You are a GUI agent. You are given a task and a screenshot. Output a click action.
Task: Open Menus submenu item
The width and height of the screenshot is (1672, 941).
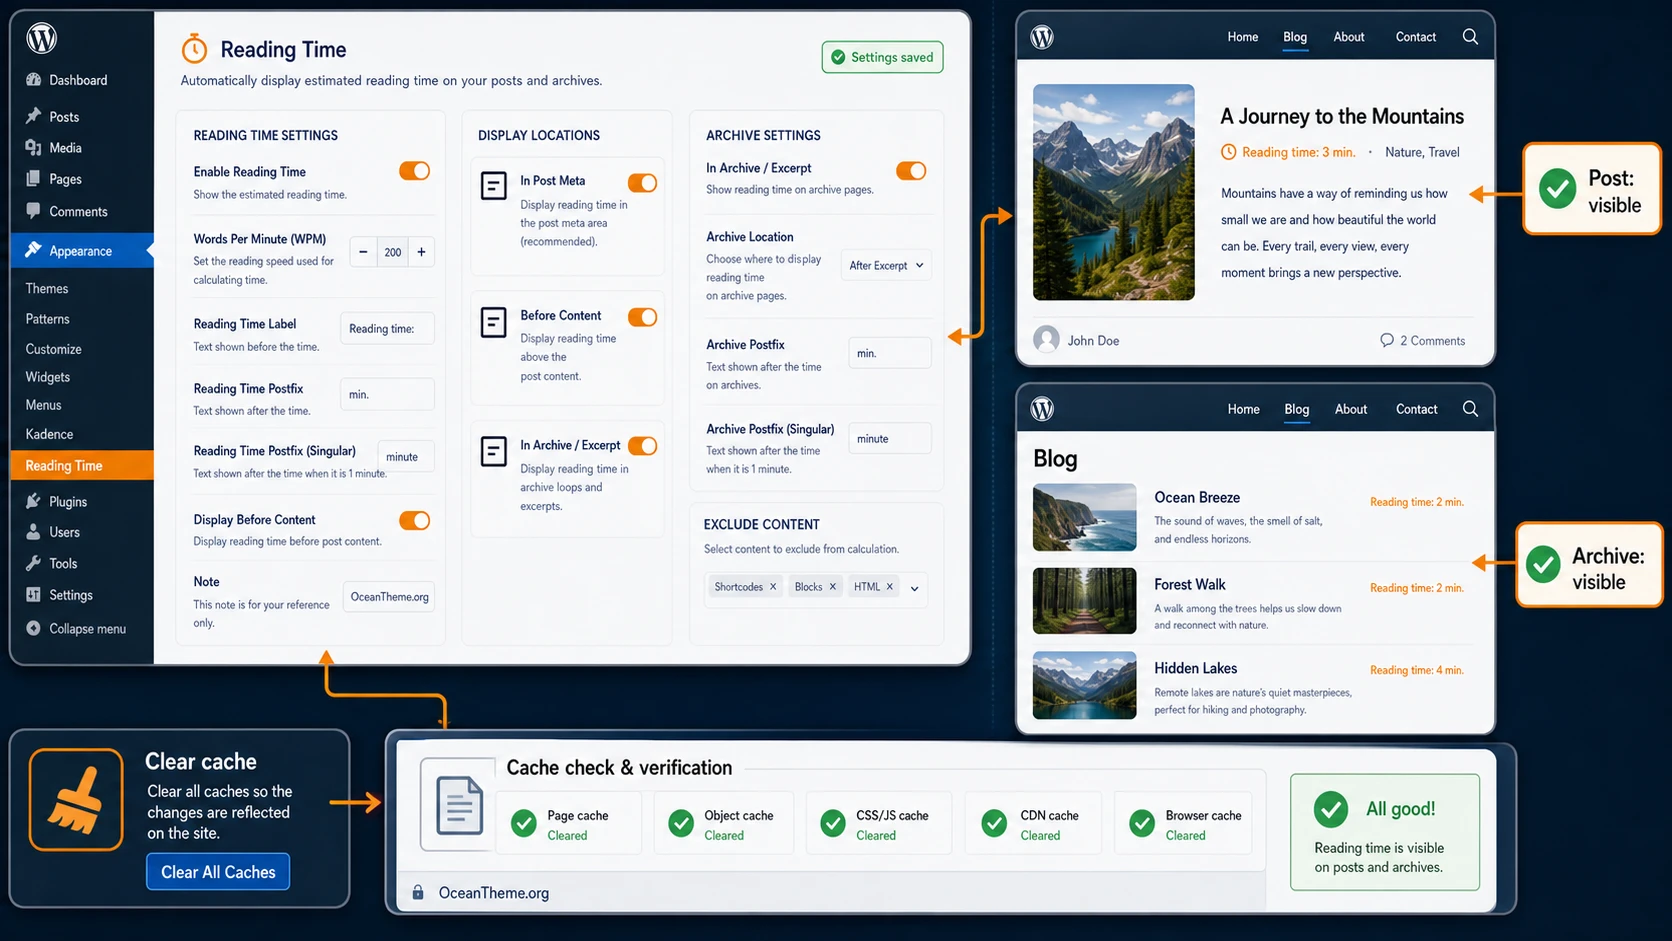43,405
